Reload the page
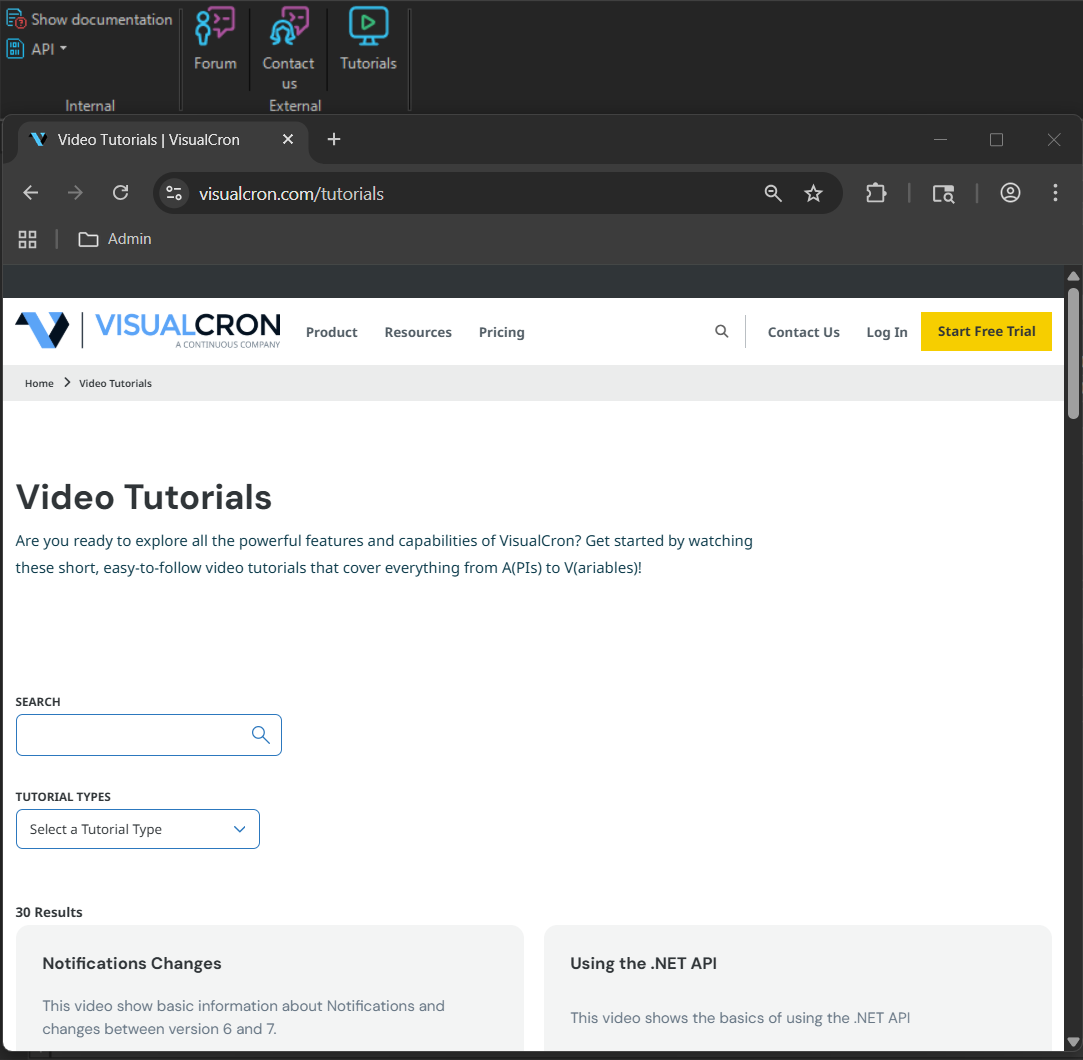1083x1060 pixels. pos(120,194)
